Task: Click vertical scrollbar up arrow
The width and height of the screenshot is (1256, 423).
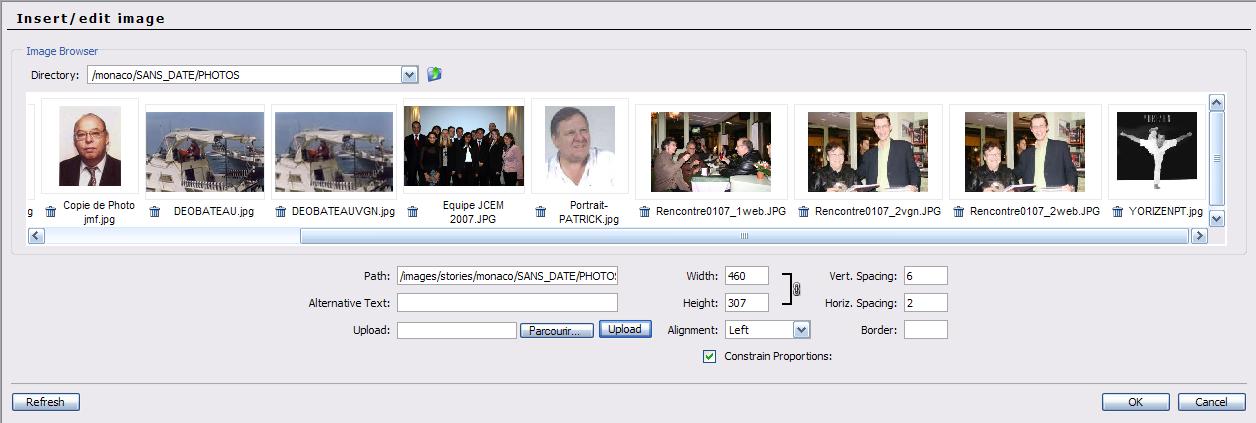Action: pyautogui.click(x=1217, y=102)
